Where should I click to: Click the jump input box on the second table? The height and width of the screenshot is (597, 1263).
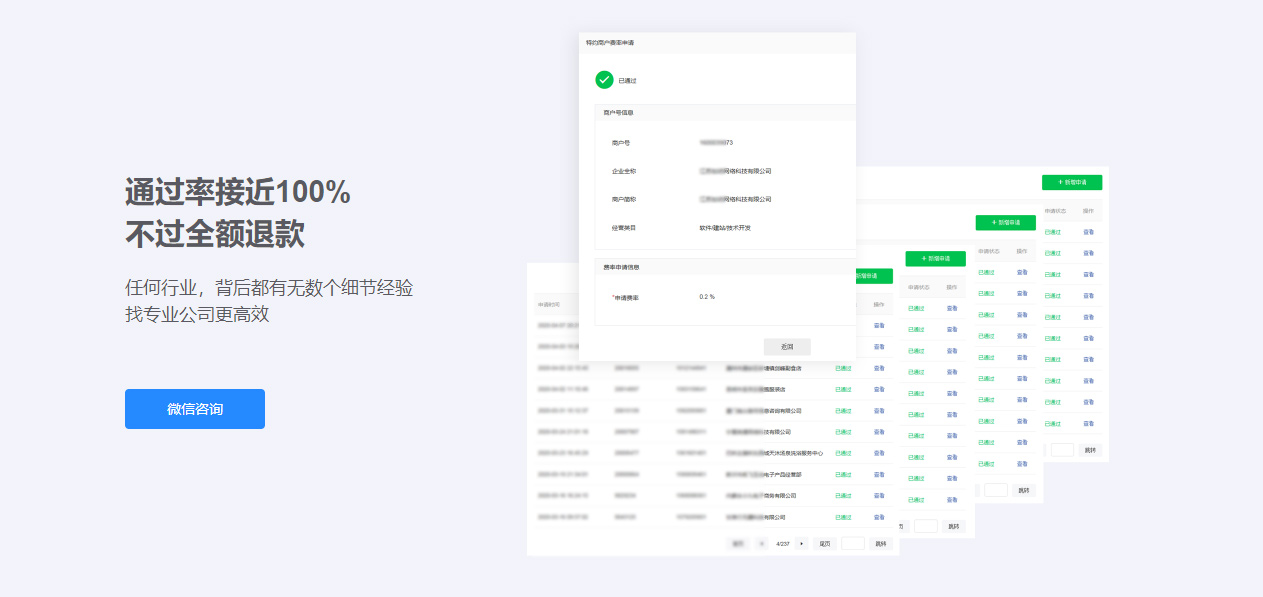tap(996, 490)
